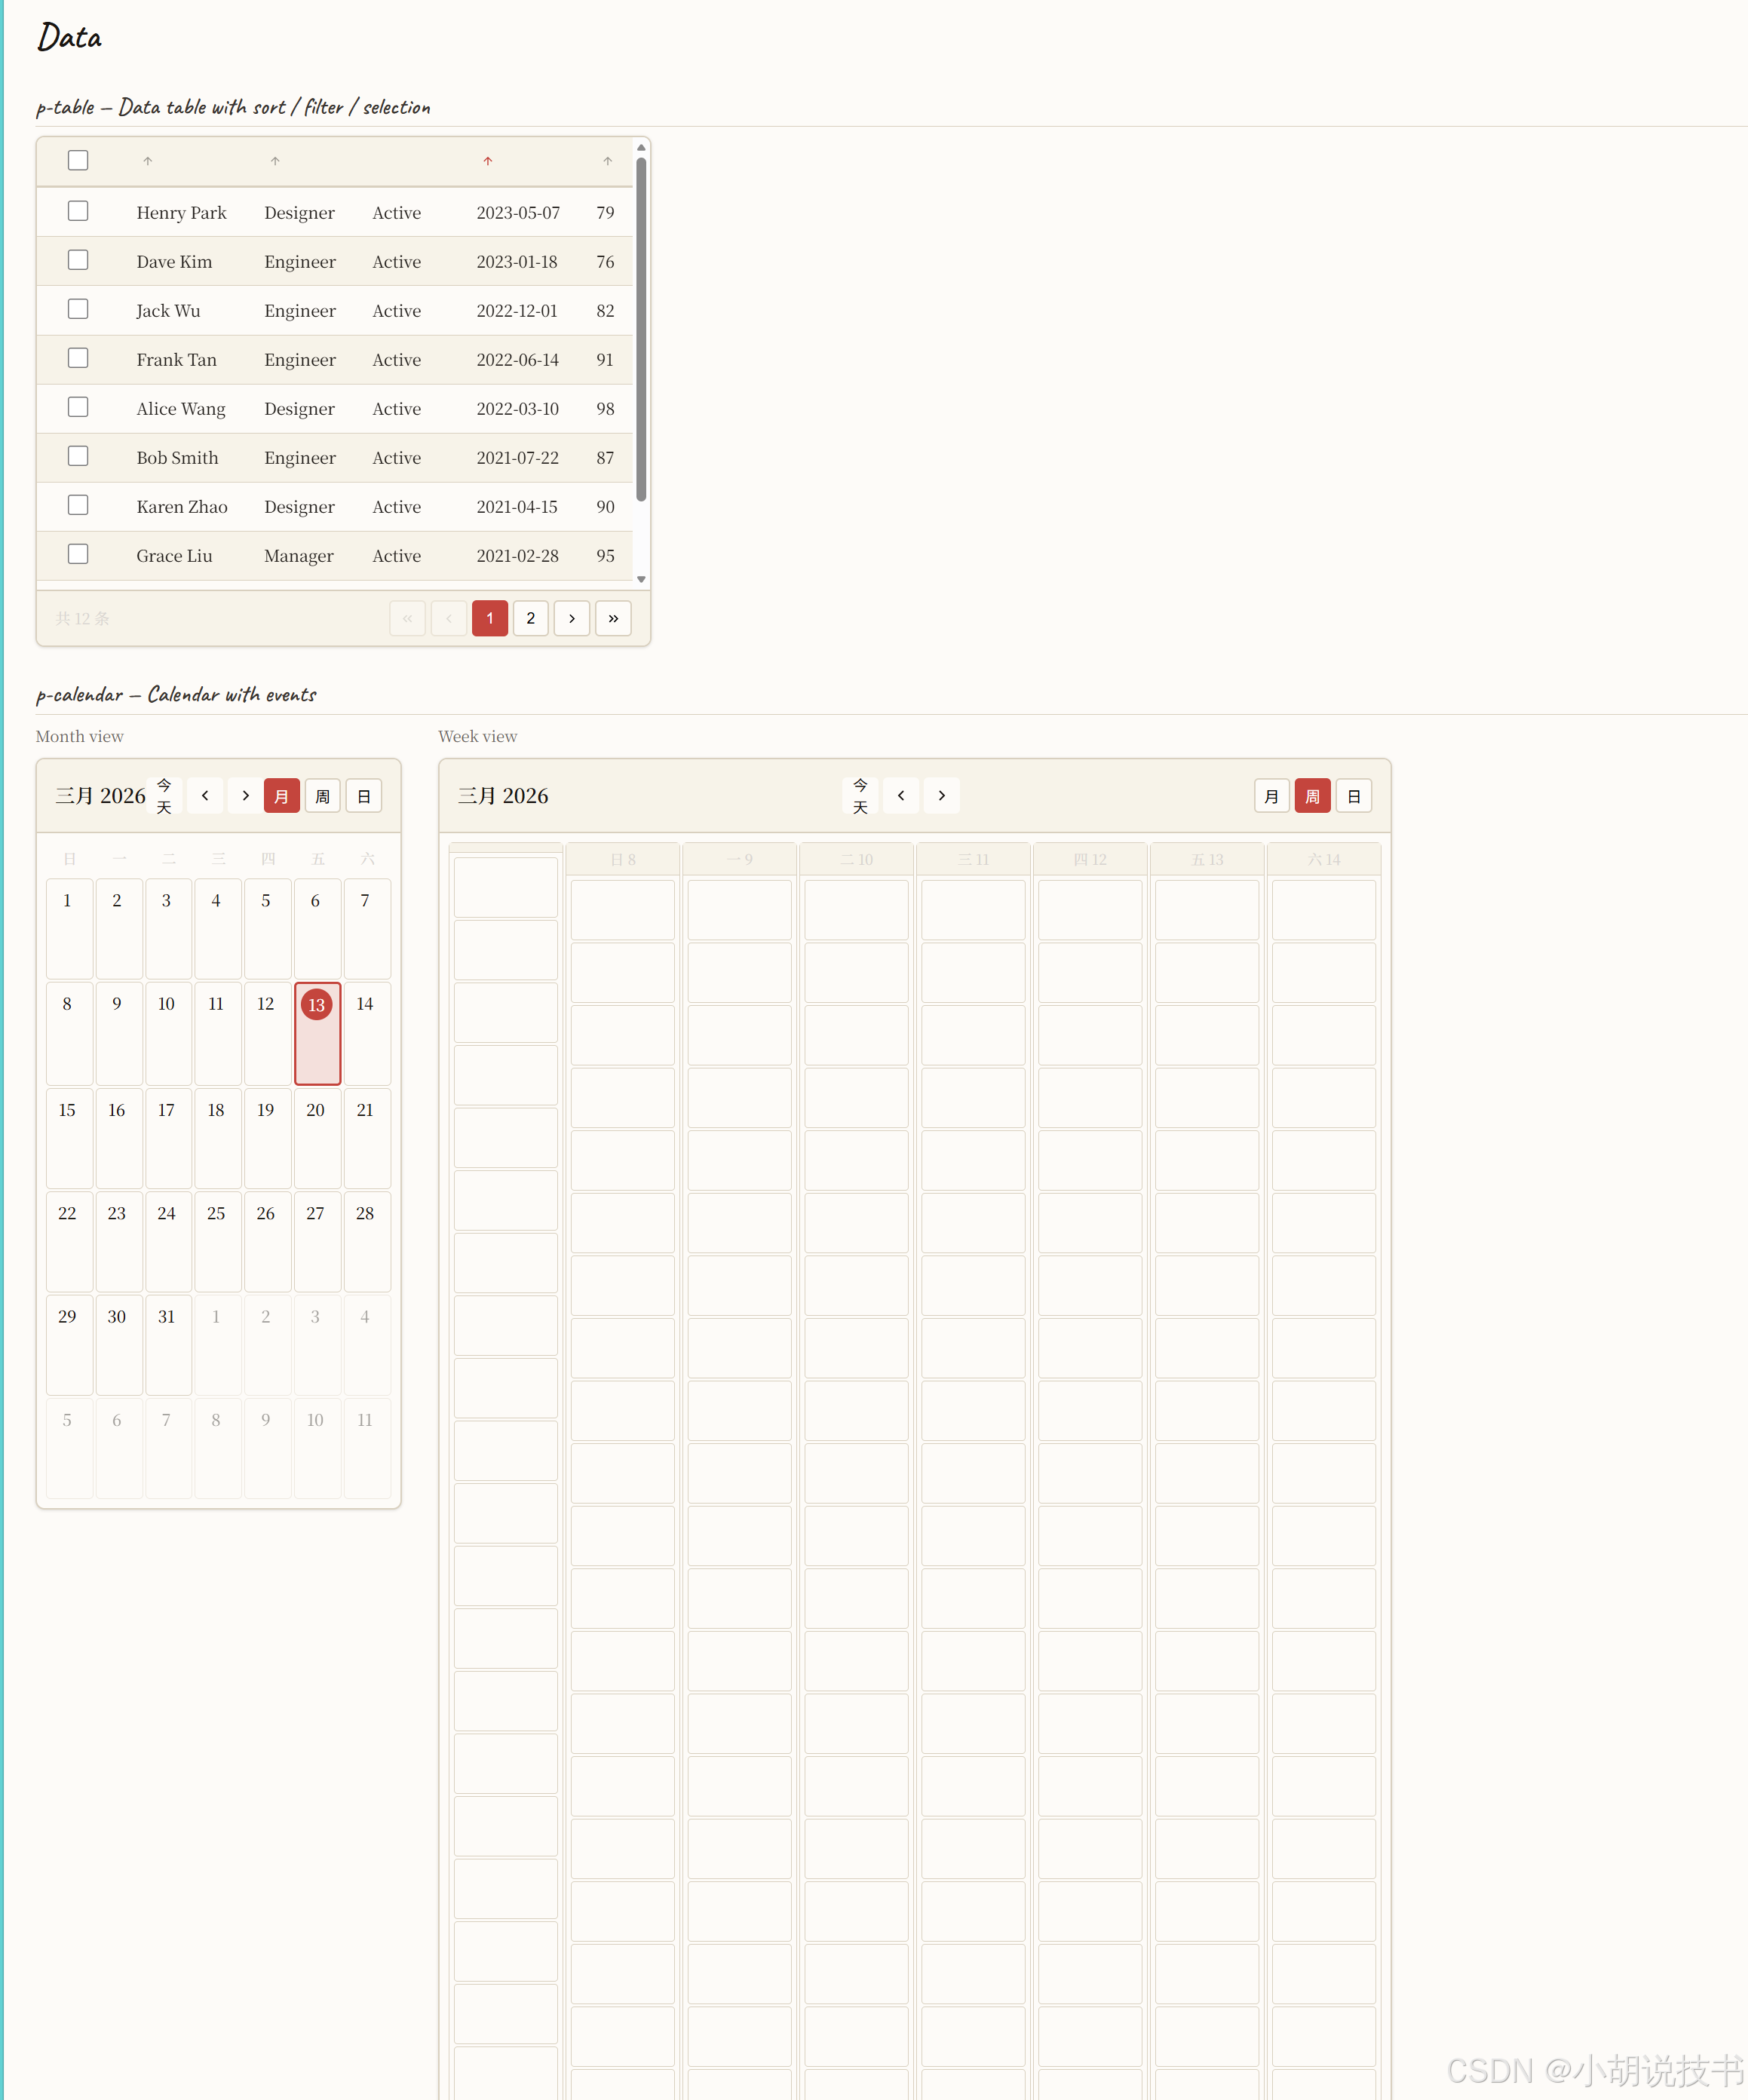Jump to last table page with double chevron
1748x2100 pixels.
coord(613,618)
